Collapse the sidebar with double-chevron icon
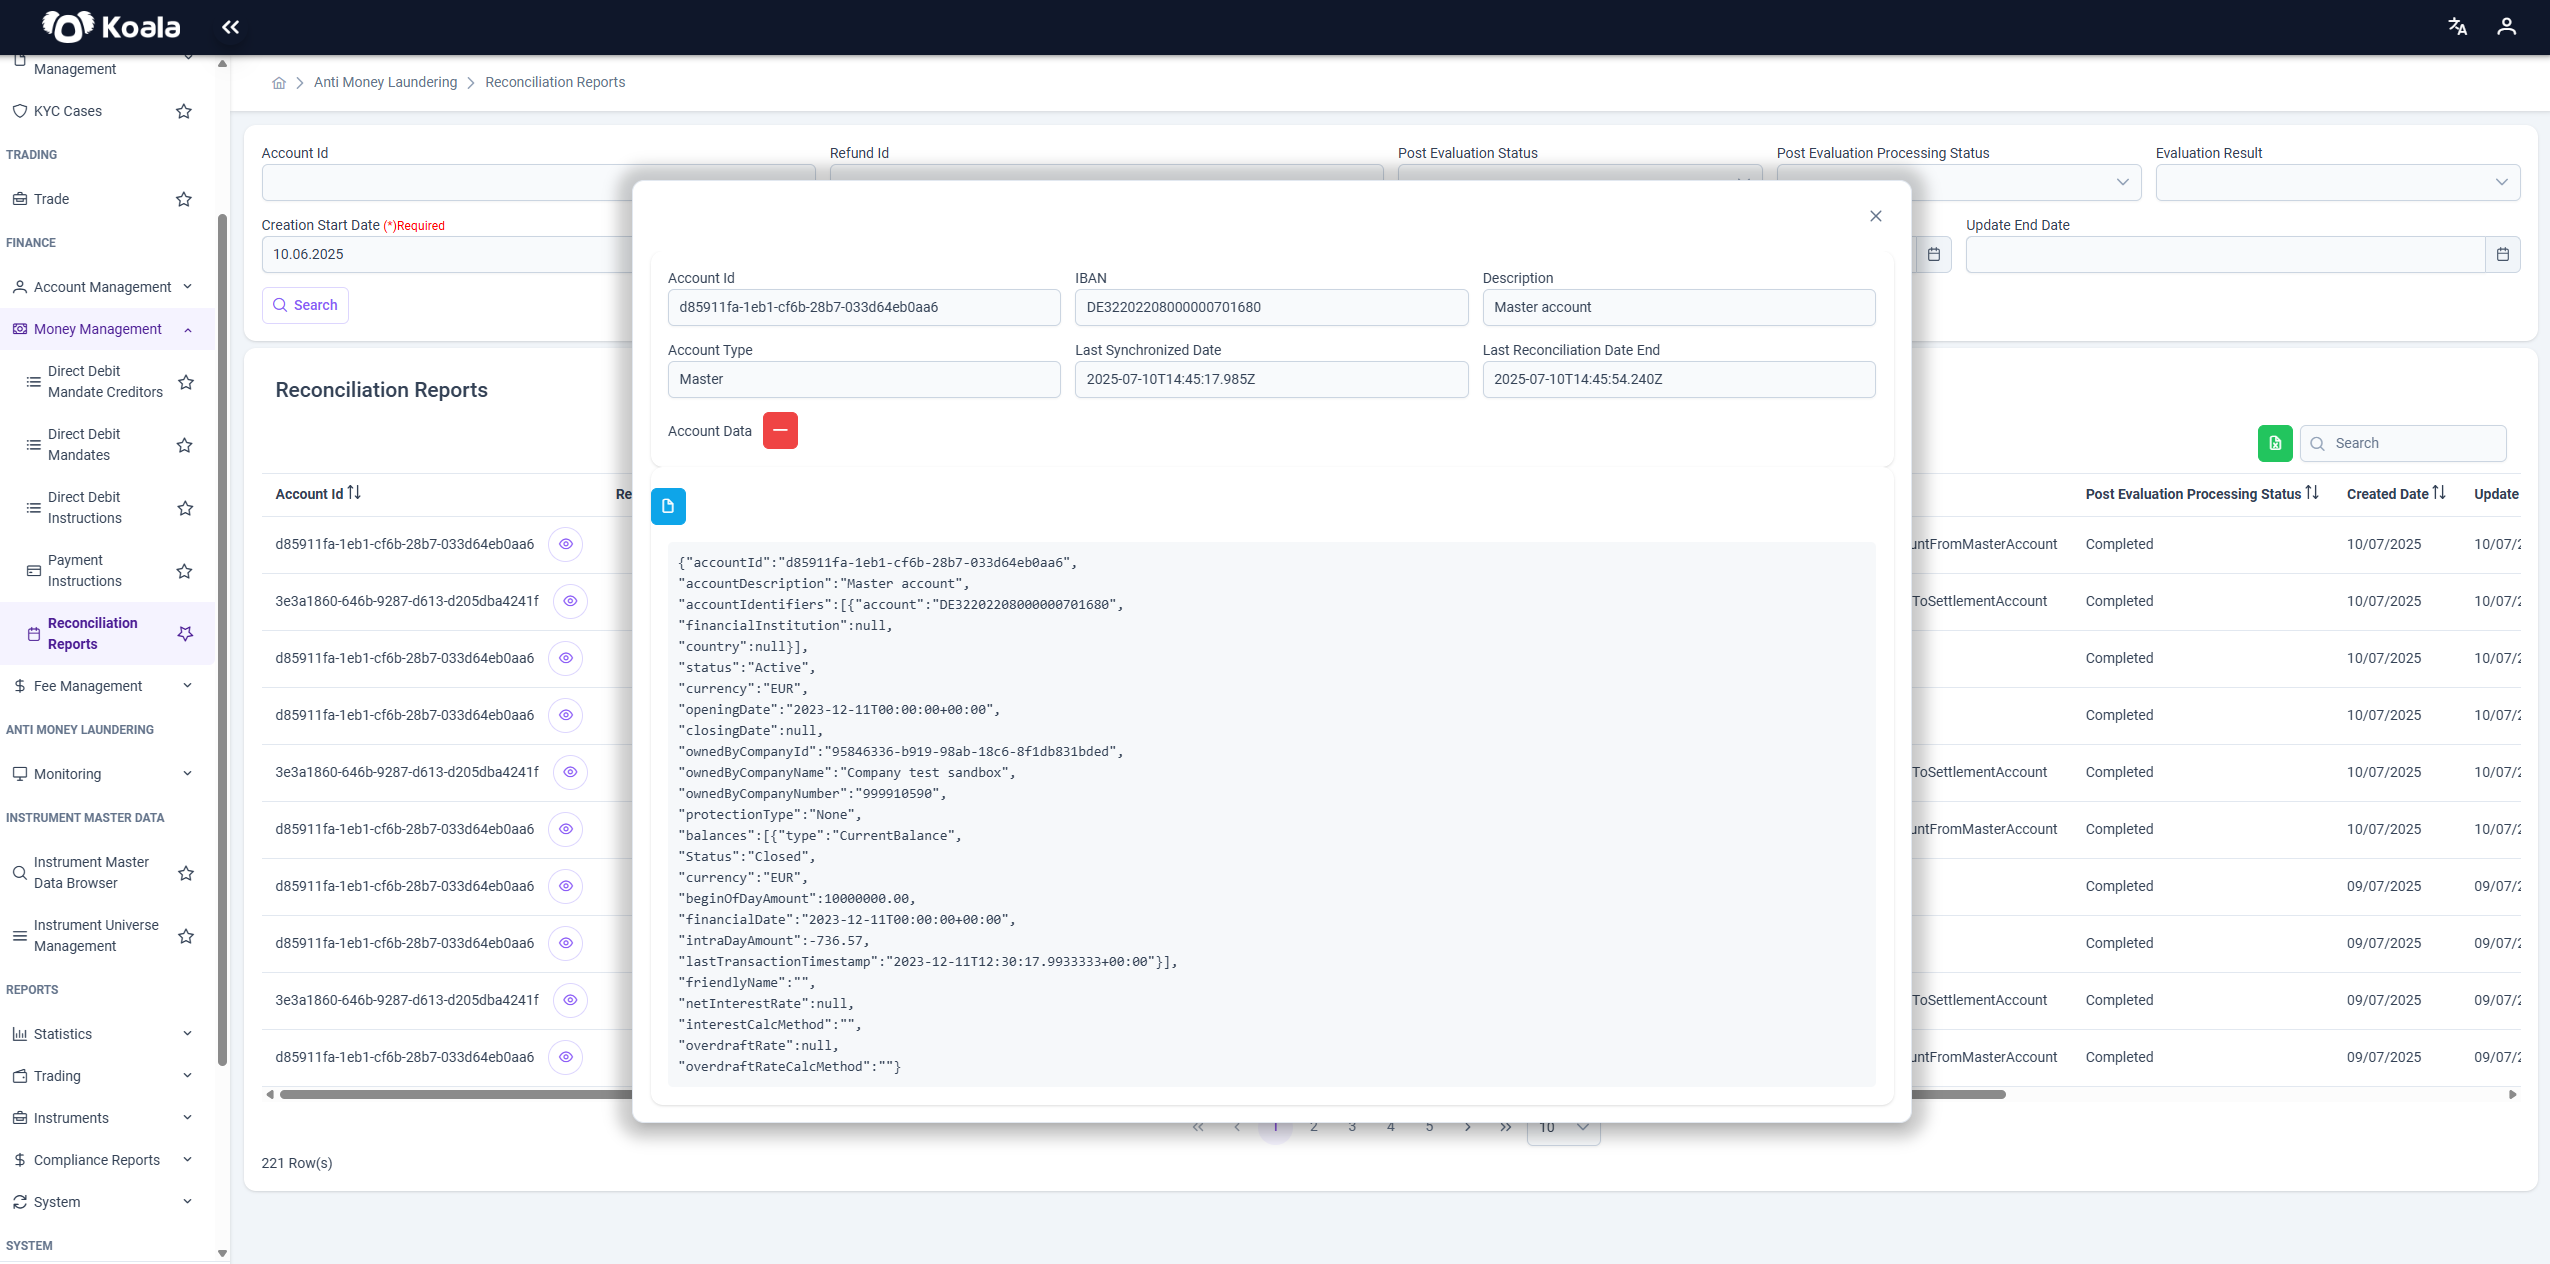 pos(230,27)
